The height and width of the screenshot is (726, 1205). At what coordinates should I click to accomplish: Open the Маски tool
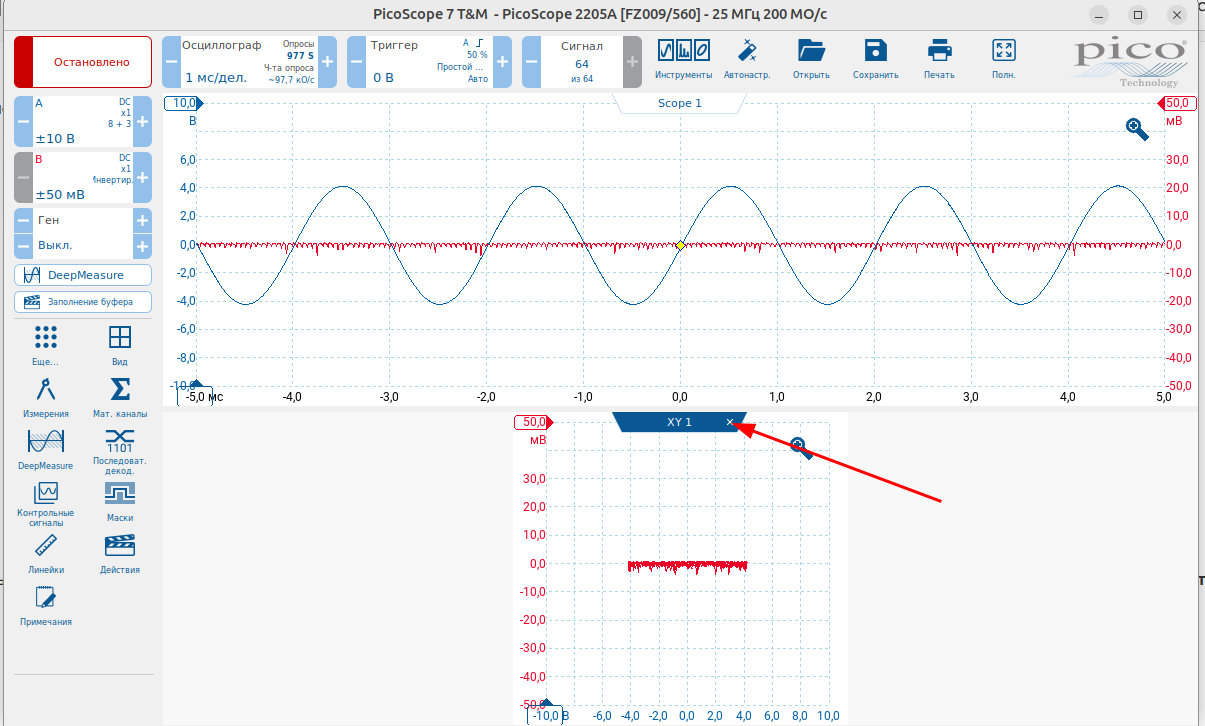(120, 502)
